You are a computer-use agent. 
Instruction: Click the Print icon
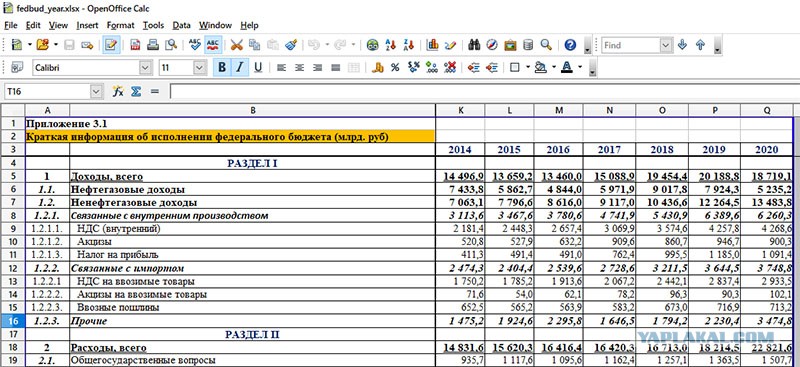[153, 45]
